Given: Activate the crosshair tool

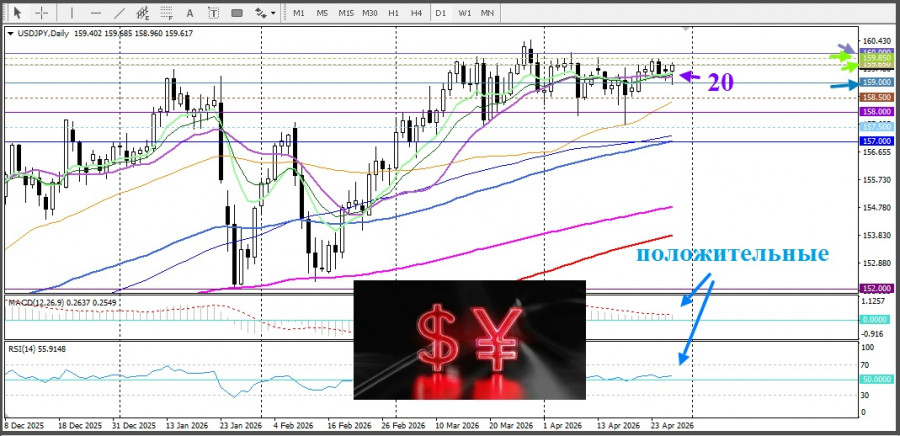Looking at the screenshot, I should [41, 13].
